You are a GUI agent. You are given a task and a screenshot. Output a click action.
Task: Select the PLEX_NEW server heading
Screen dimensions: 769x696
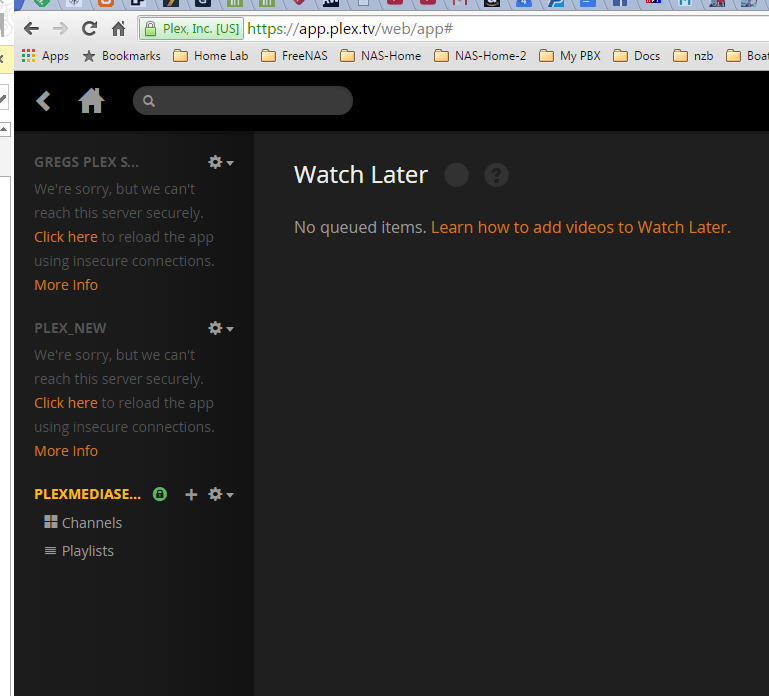point(70,328)
